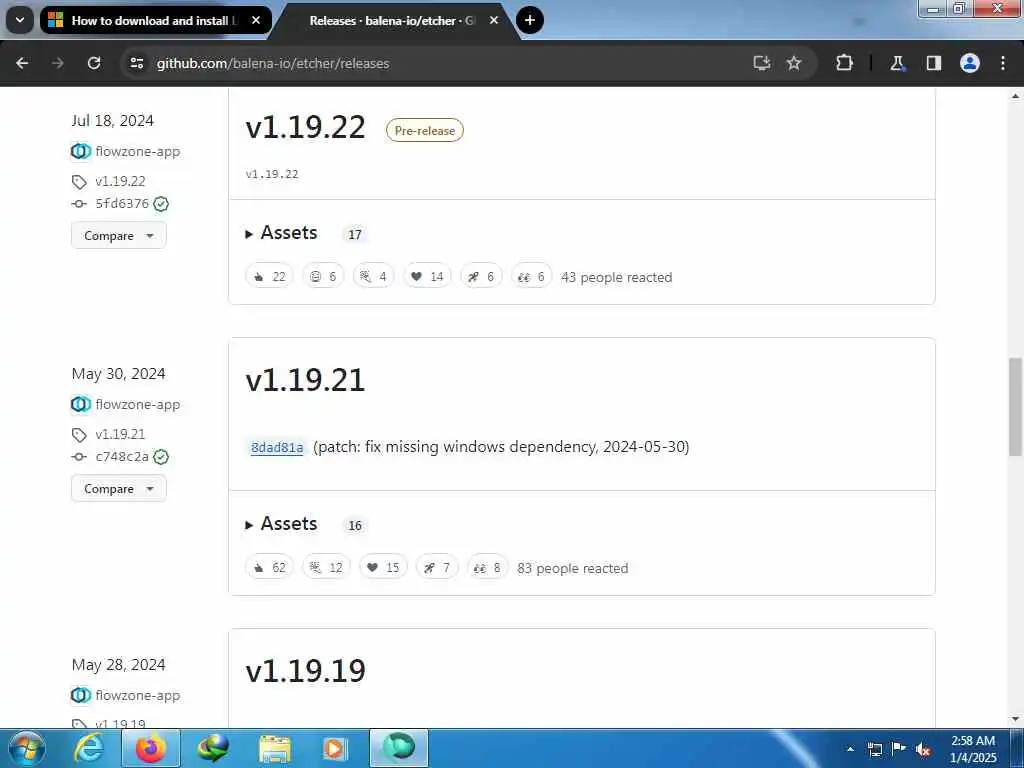Open the media player taskbar icon
This screenshot has height=768, width=1024.
pos(336,748)
